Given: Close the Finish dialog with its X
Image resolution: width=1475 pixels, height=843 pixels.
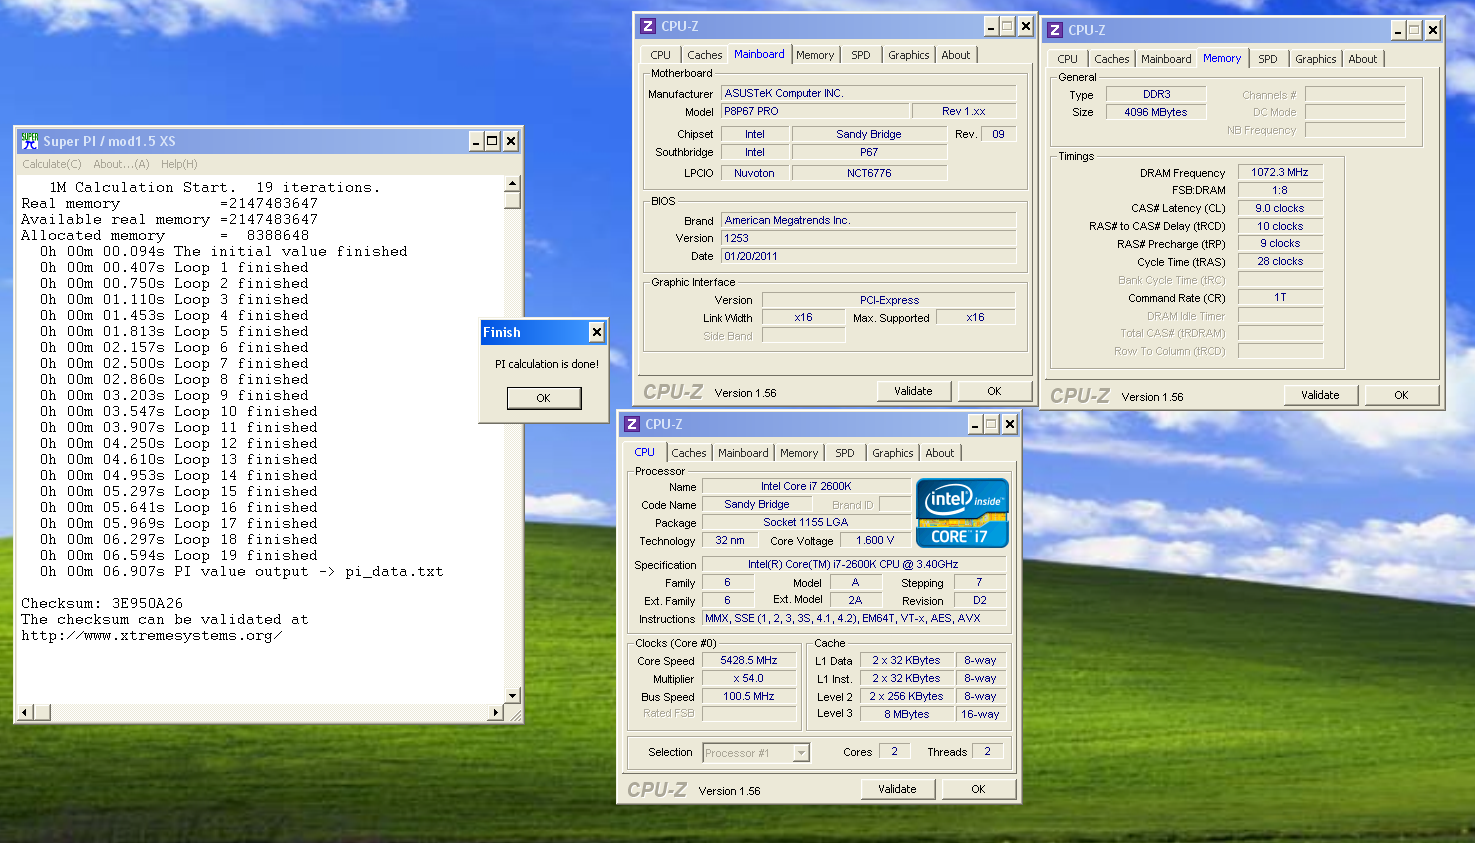Looking at the screenshot, I should pyautogui.click(x=597, y=332).
